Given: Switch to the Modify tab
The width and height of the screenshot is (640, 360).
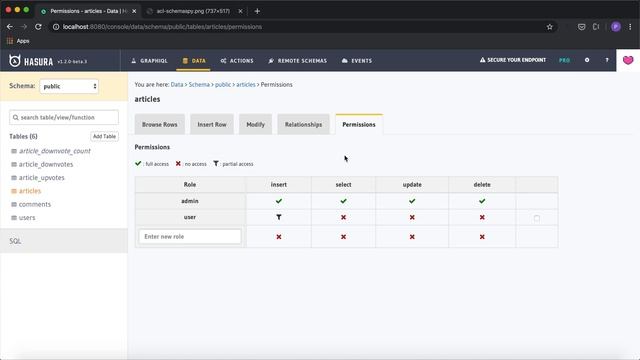Looking at the screenshot, I should (256, 124).
